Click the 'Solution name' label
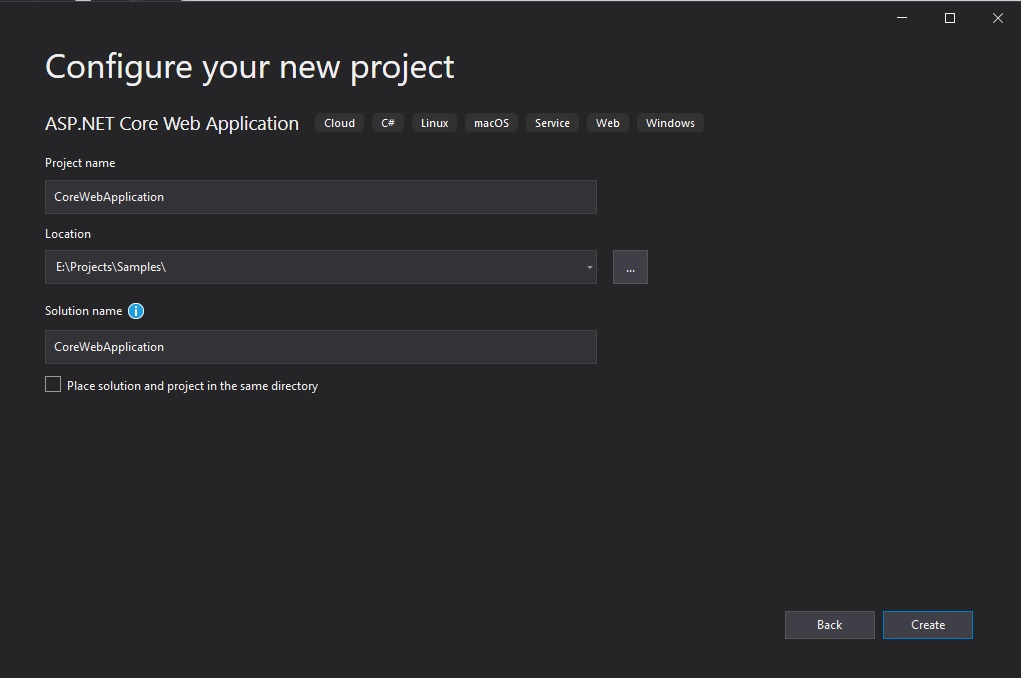Viewport: 1026px width, 678px height. pyautogui.click(x=84, y=312)
